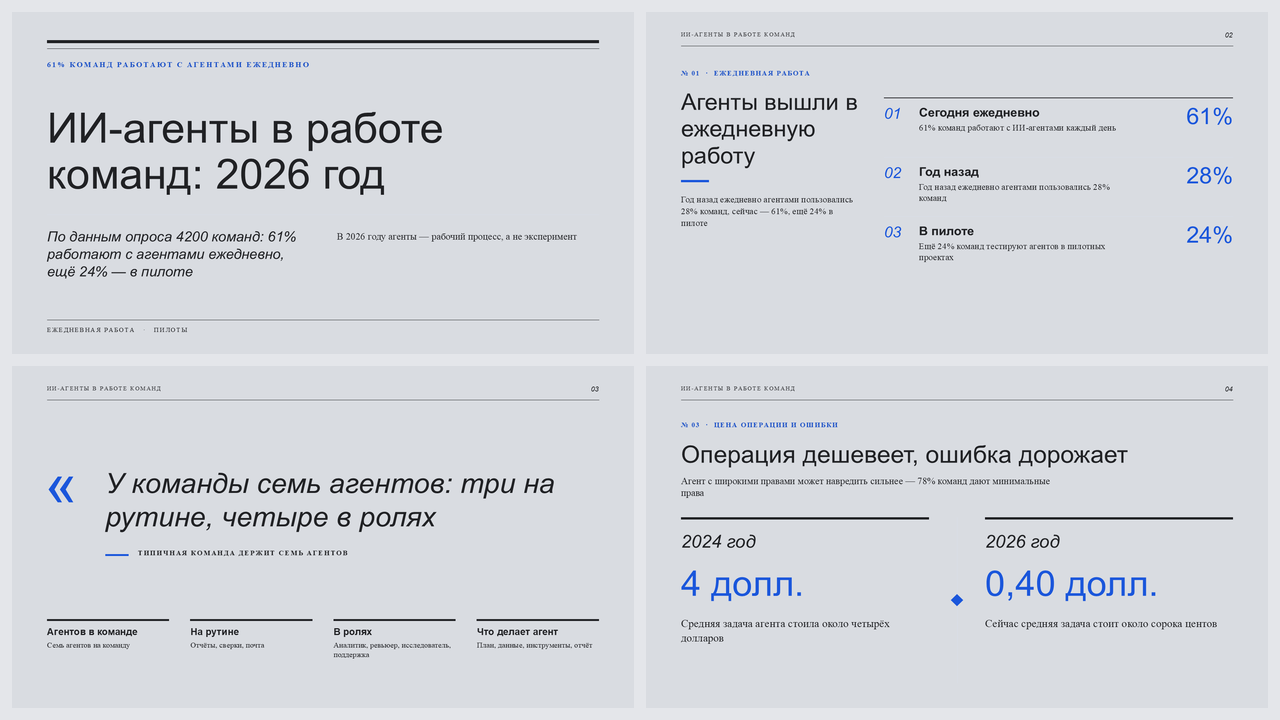1280x720 pixels.
Task: Select the text "План, данные, инструменты, отчёт"
Action: 534,645
